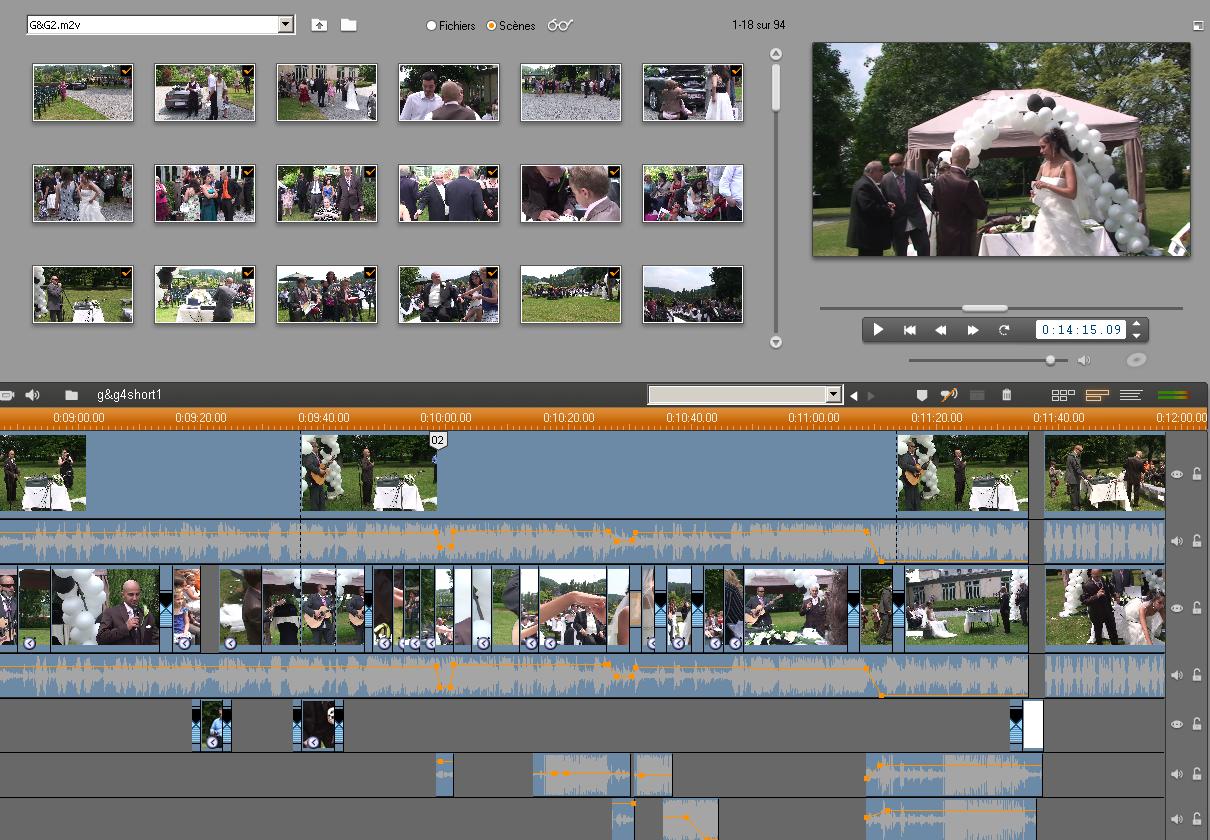Select scene thumbnail of boy in suit close-up

point(571,193)
